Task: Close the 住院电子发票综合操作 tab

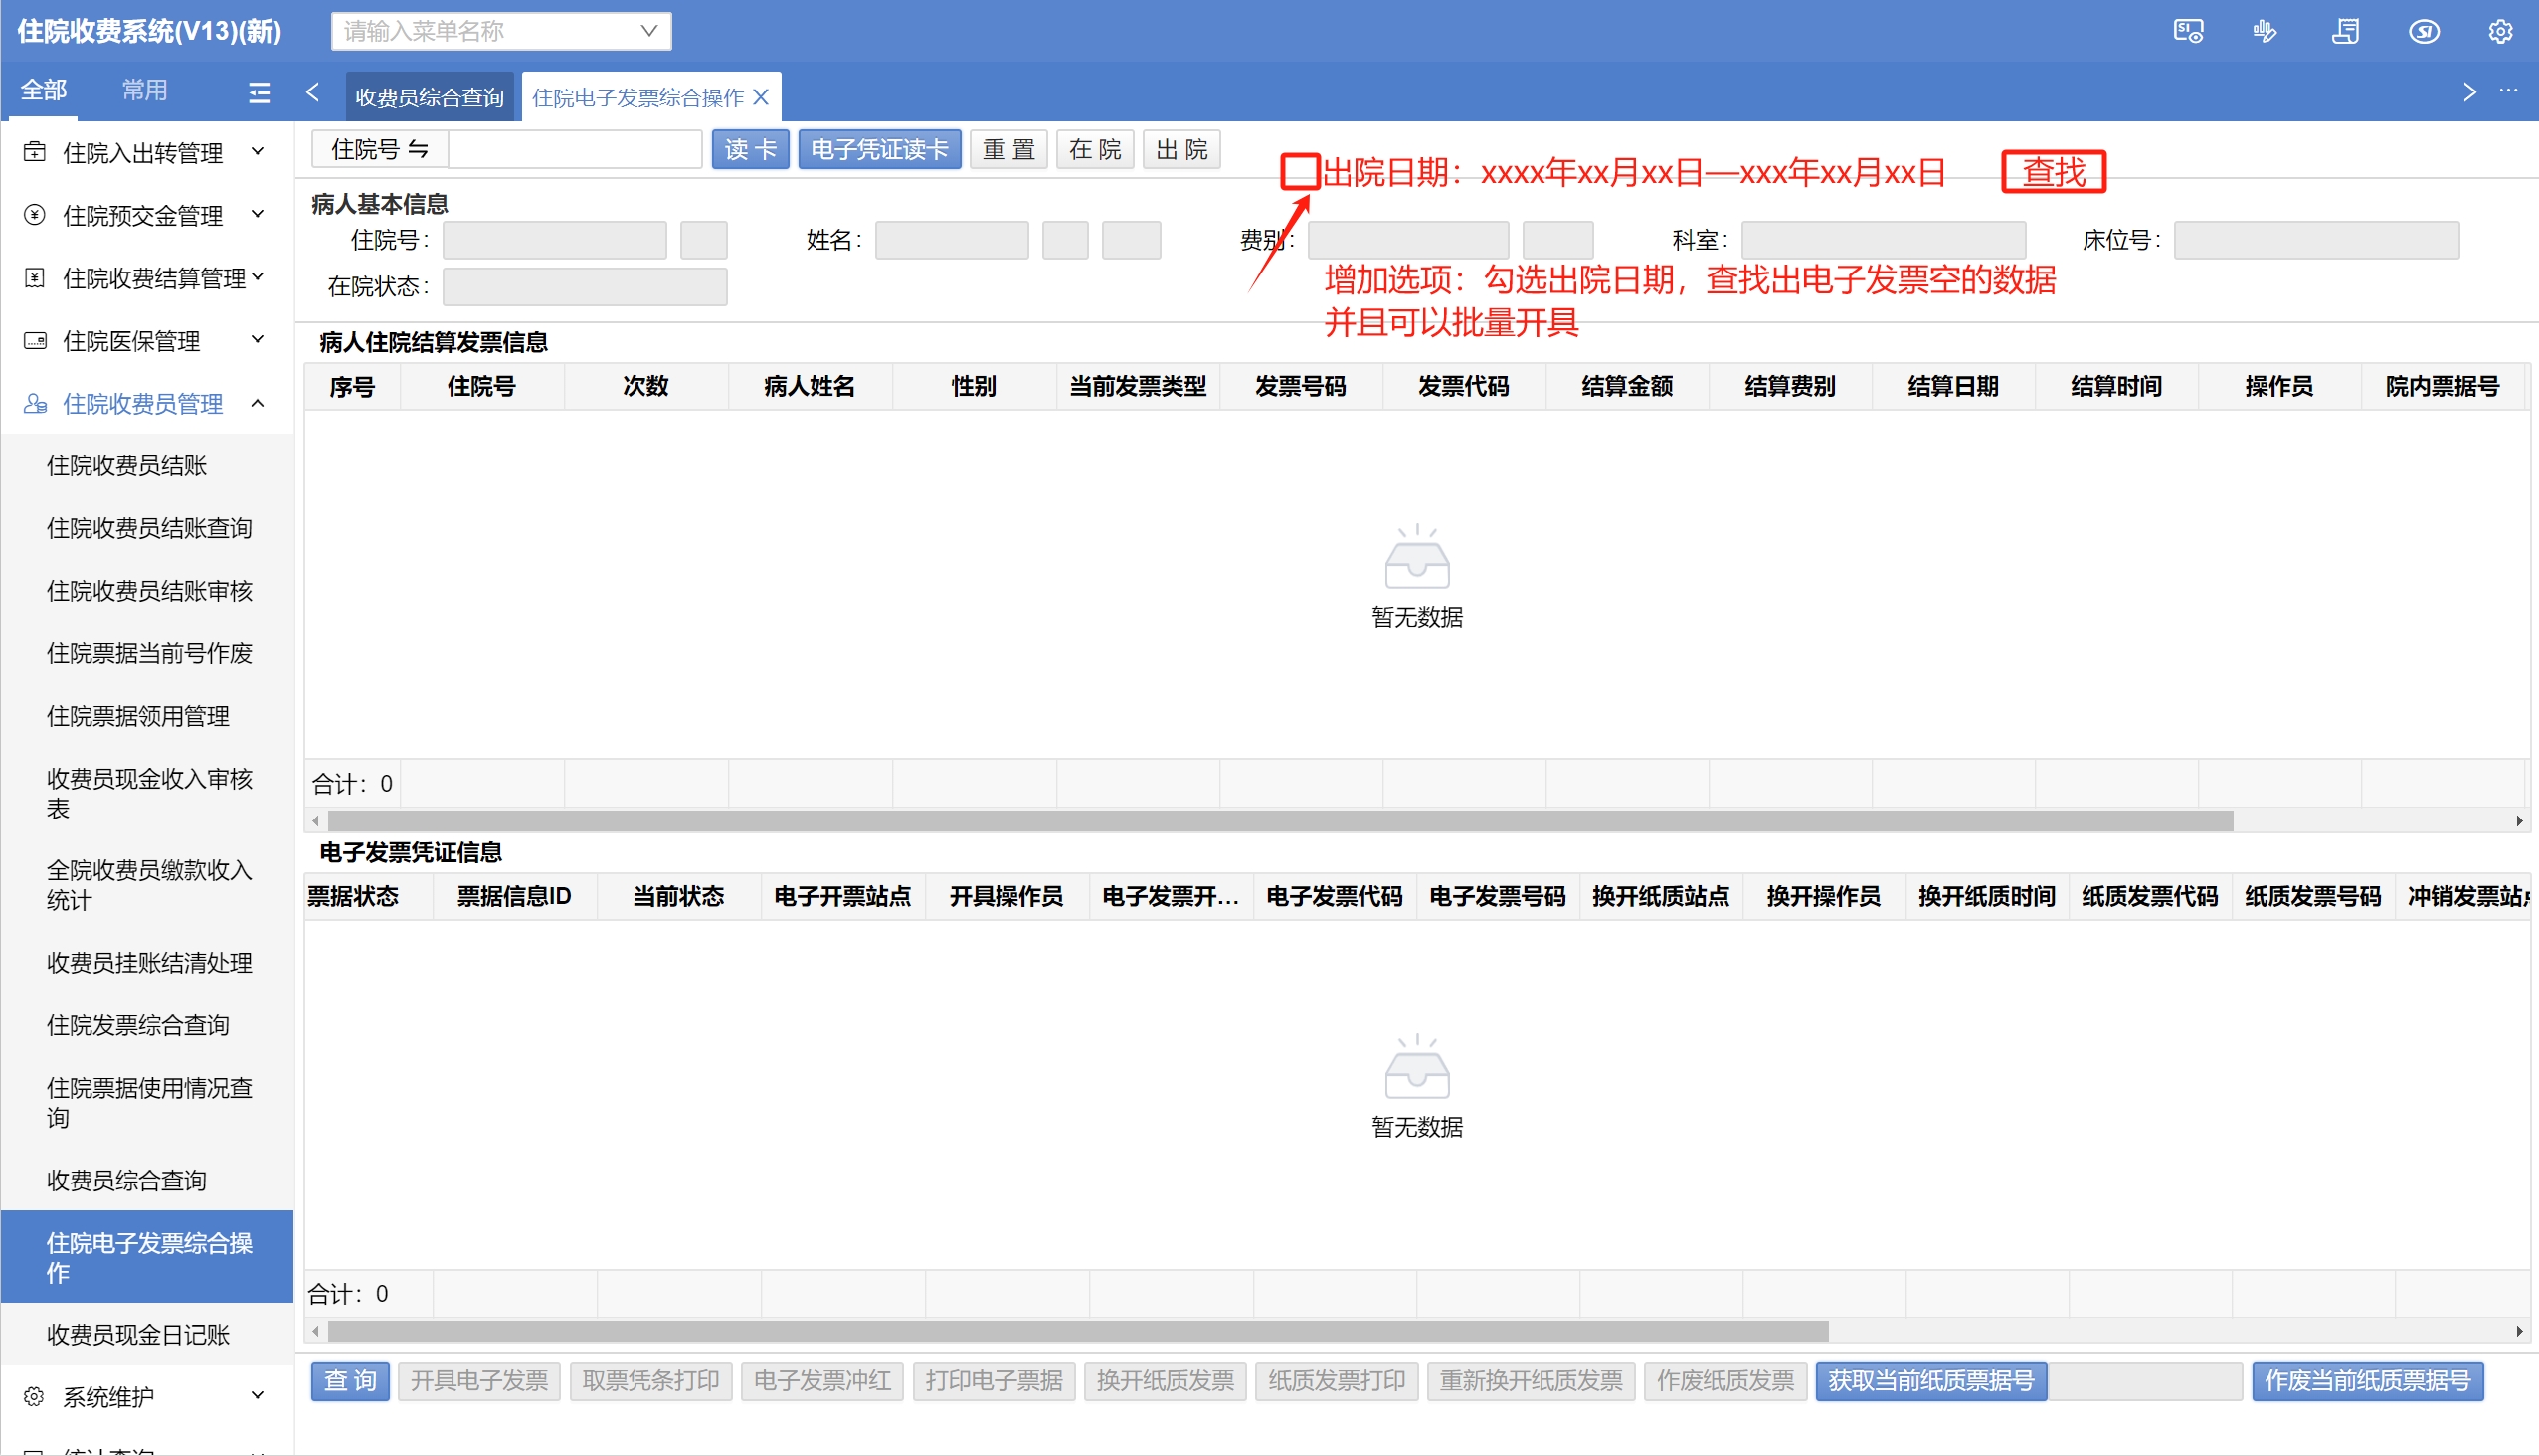Action: pos(761,97)
